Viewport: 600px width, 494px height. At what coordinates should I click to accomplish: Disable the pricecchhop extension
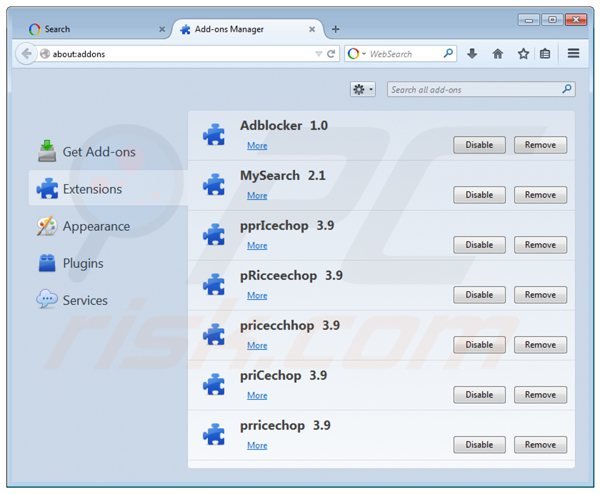click(x=479, y=345)
